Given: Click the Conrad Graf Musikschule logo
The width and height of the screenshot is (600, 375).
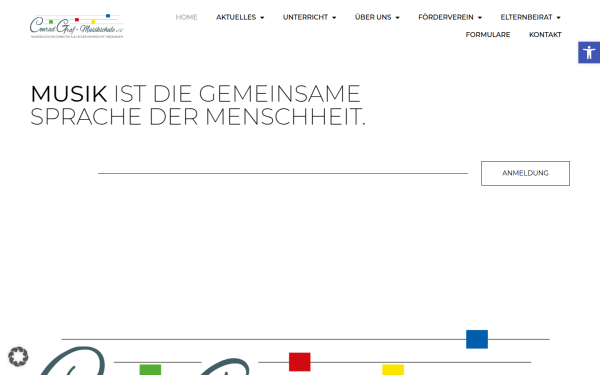Looking at the screenshot, I should pyautogui.click(x=77, y=26).
